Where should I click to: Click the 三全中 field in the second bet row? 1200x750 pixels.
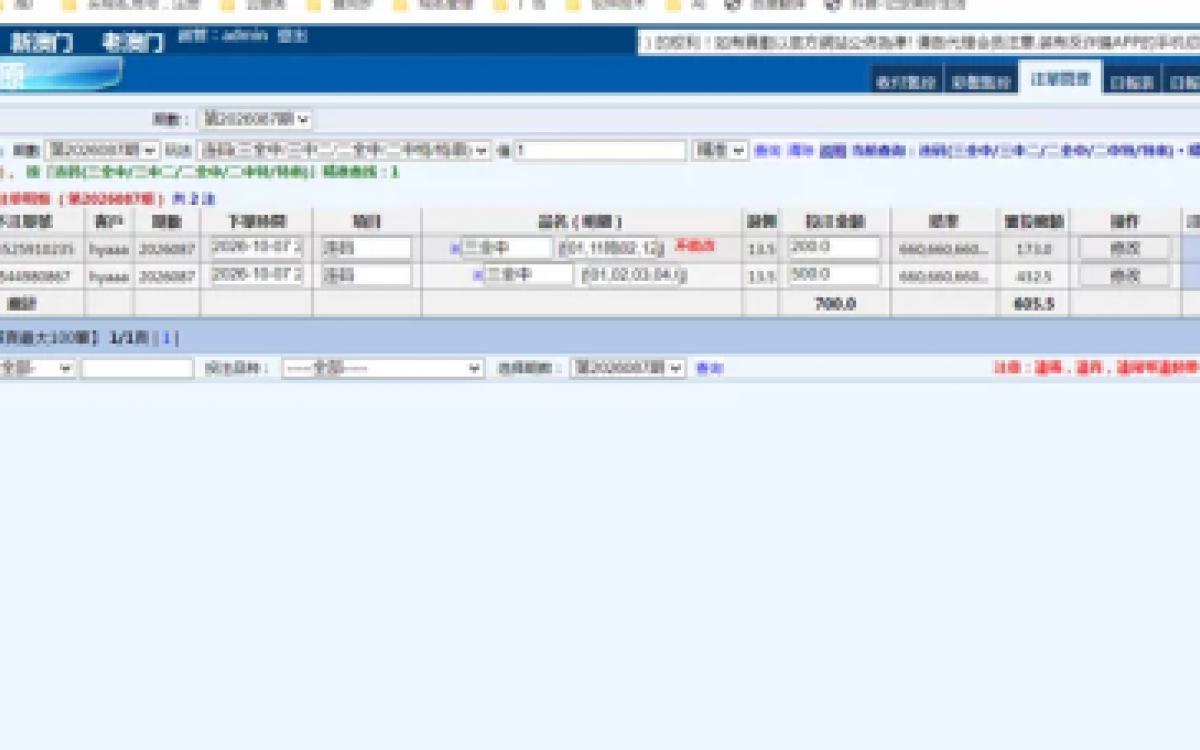coord(529,275)
